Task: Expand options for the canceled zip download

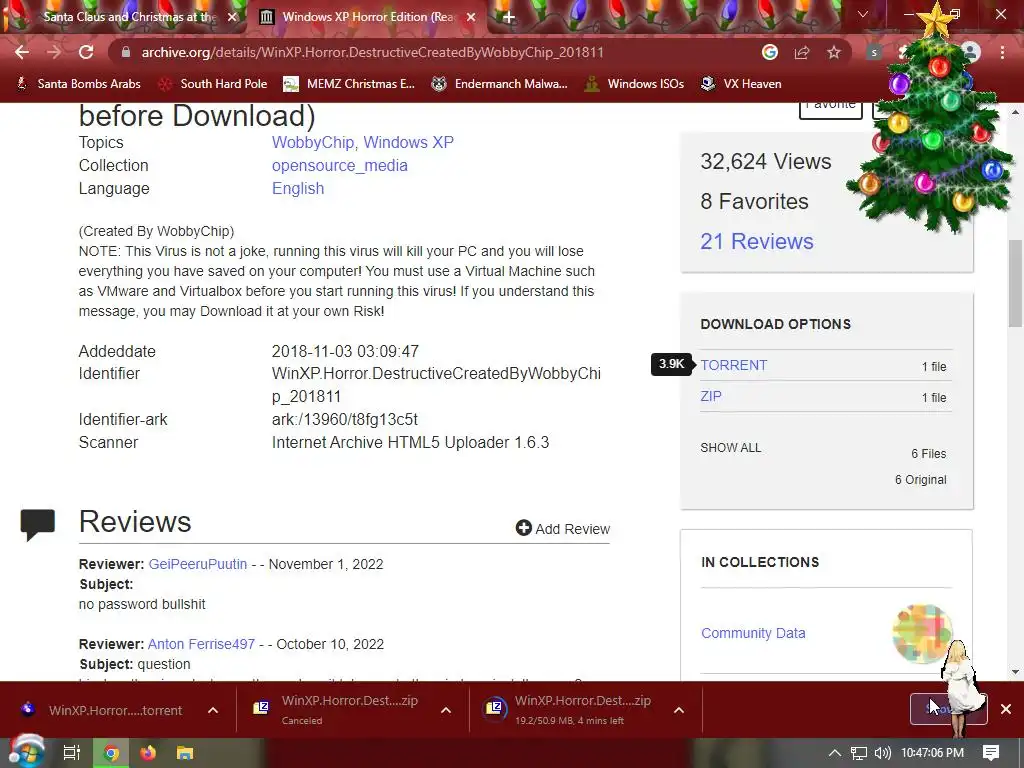Action: pyautogui.click(x=446, y=710)
